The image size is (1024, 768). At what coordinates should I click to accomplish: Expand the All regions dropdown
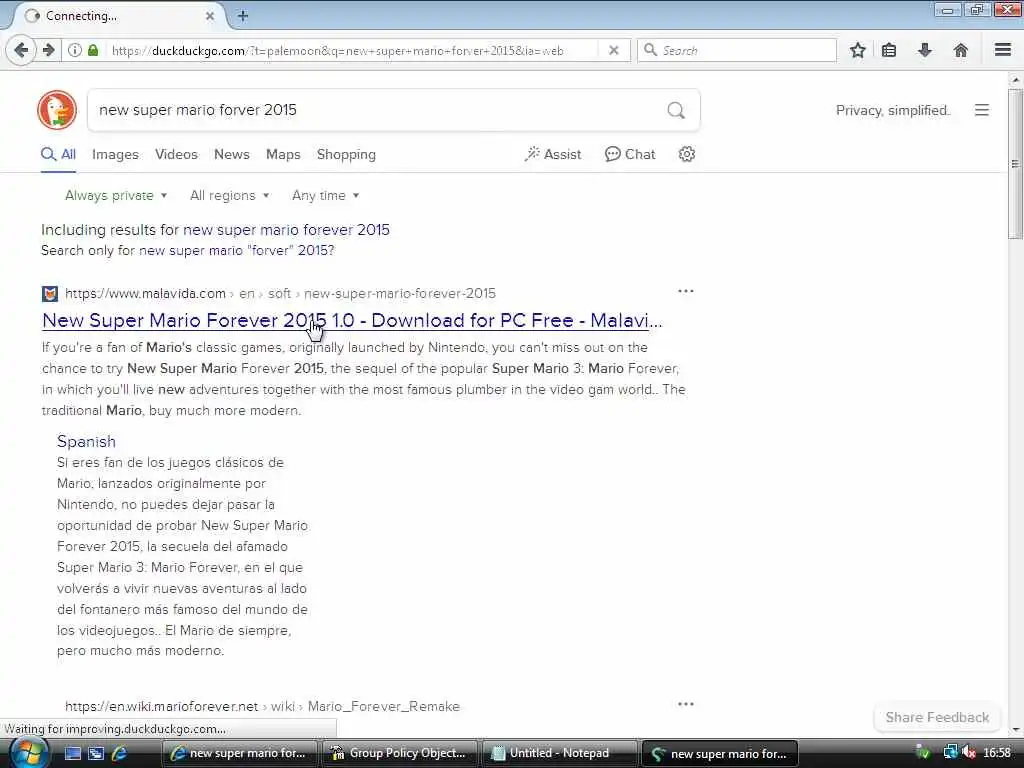pos(229,195)
